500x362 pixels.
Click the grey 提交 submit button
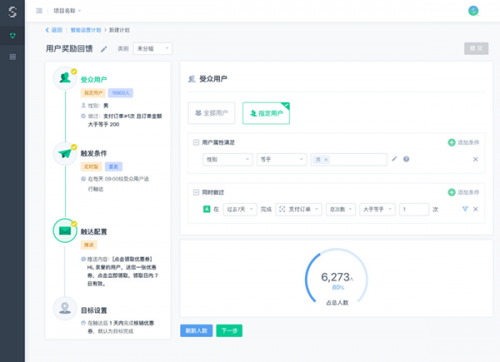(476, 48)
